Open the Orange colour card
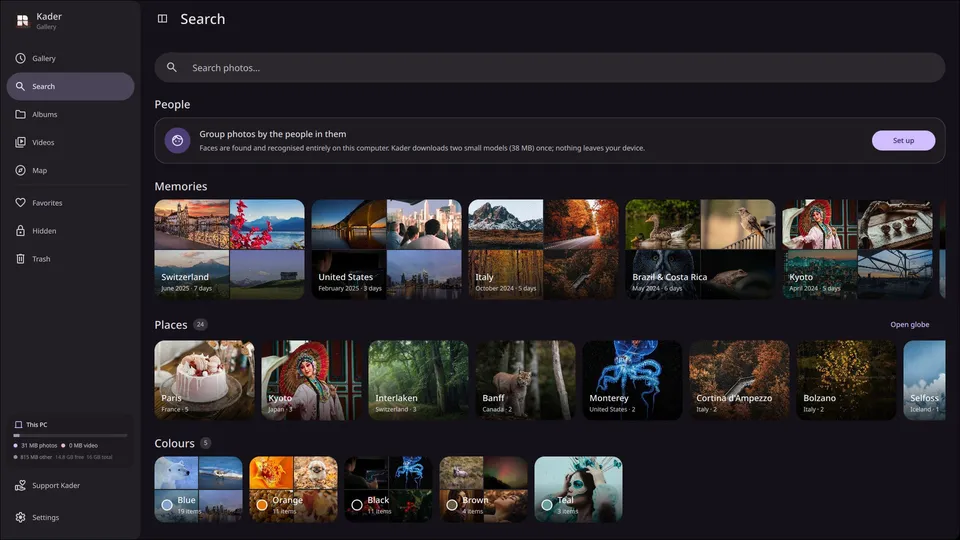This screenshot has height=540, width=960. (x=293, y=489)
